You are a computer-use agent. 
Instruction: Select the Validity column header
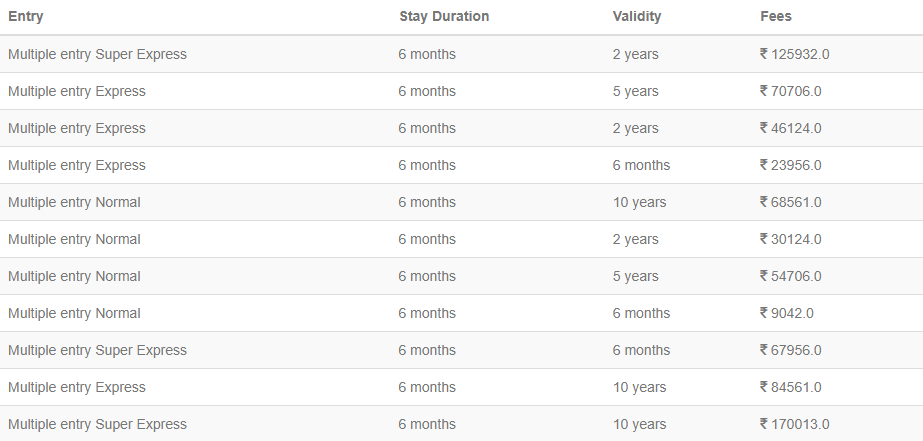[x=637, y=17]
